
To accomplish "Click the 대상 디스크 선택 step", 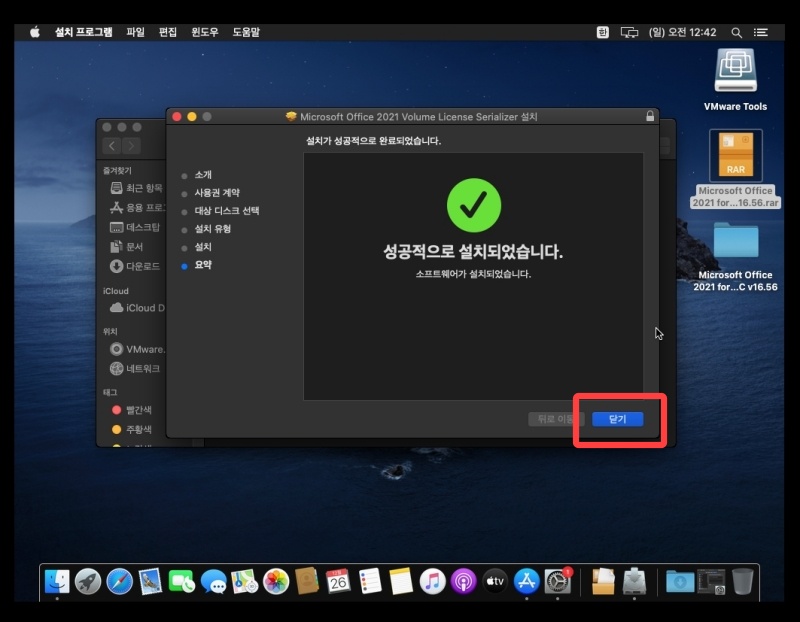I will coord(227,210).
